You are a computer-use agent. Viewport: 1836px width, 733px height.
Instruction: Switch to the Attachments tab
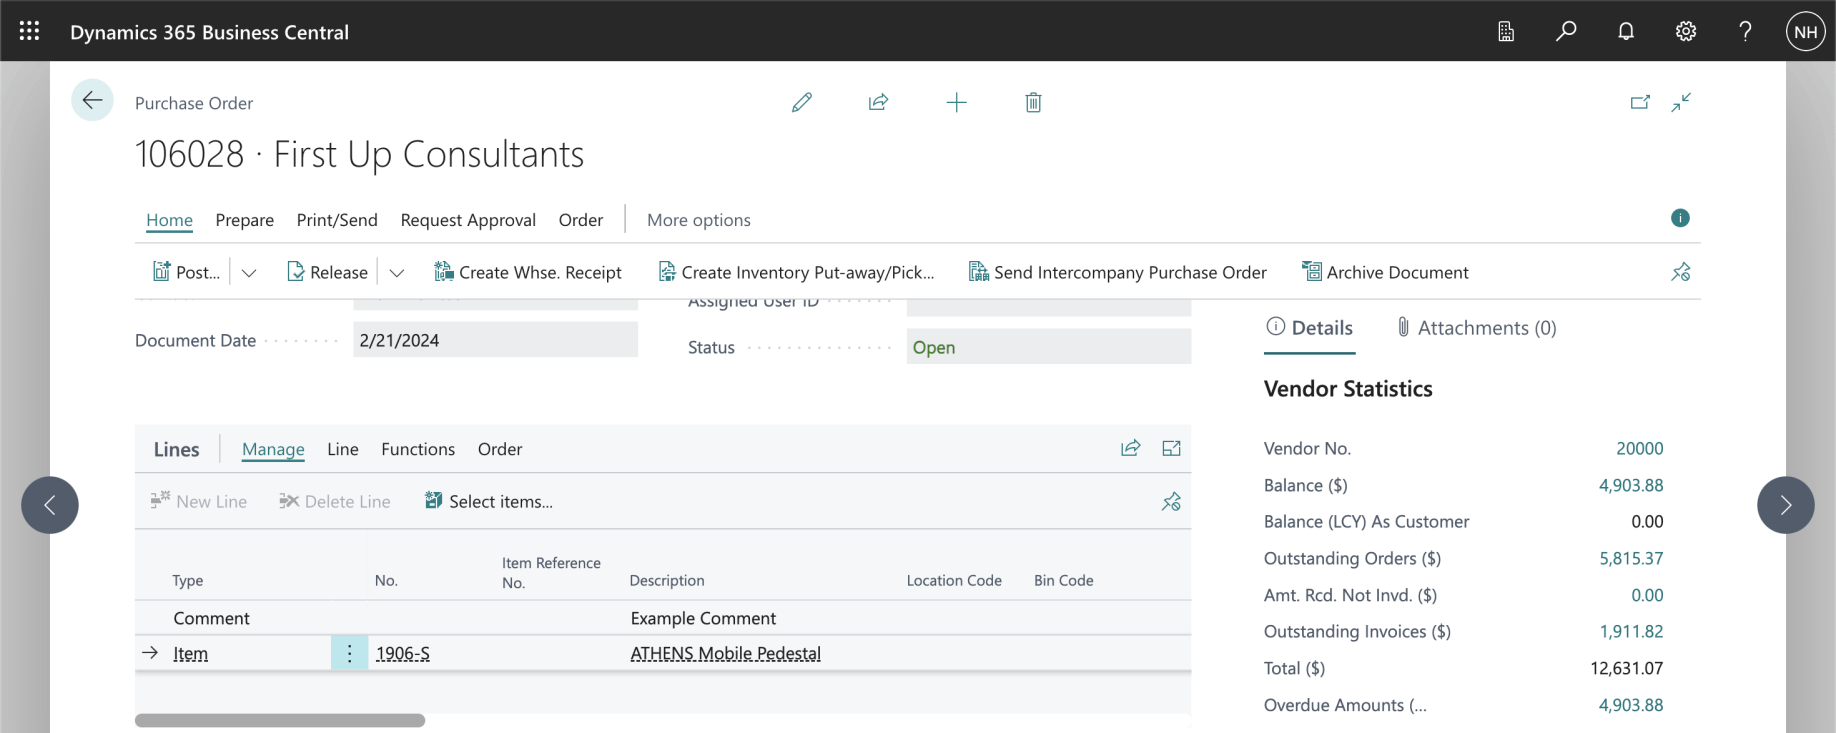coord(1476,328)
